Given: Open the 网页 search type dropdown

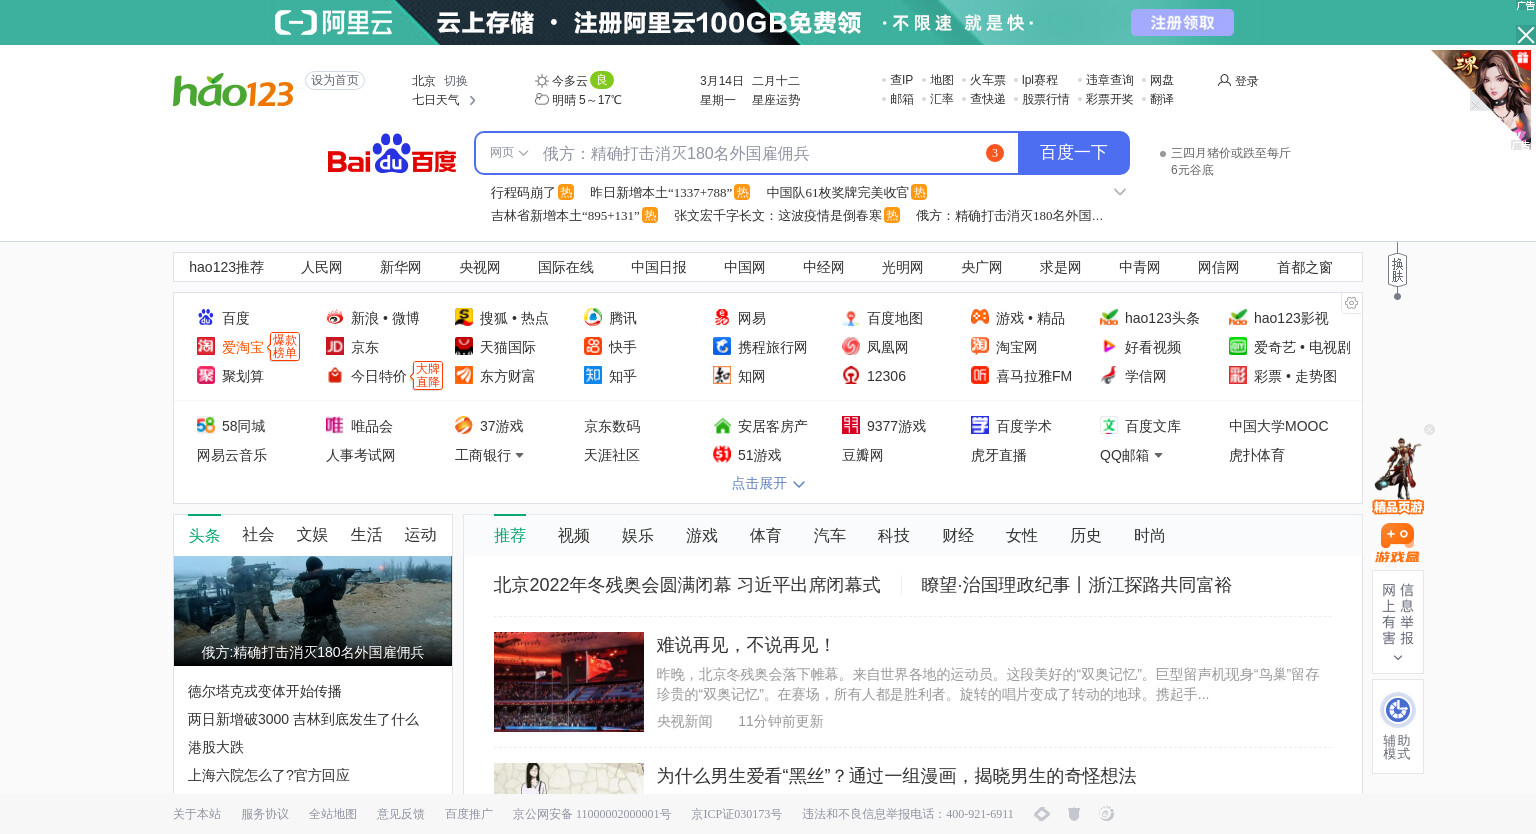Looking at the screenshot, I should pyautogui.click(x=509, y=153).
